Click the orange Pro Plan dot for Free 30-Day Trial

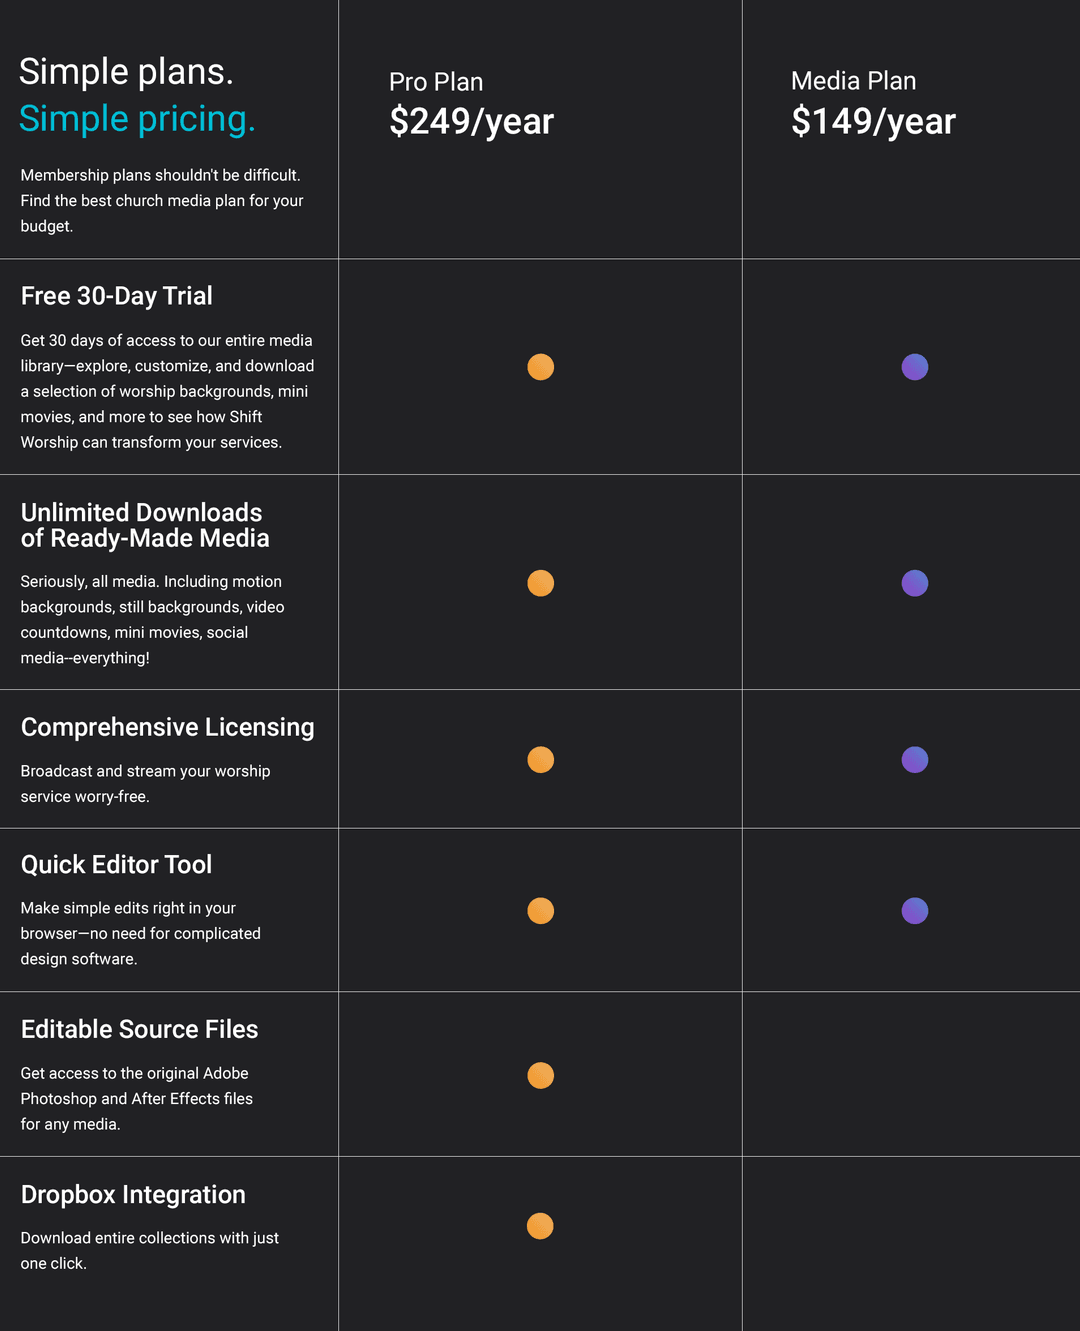[x=540, y=367]
